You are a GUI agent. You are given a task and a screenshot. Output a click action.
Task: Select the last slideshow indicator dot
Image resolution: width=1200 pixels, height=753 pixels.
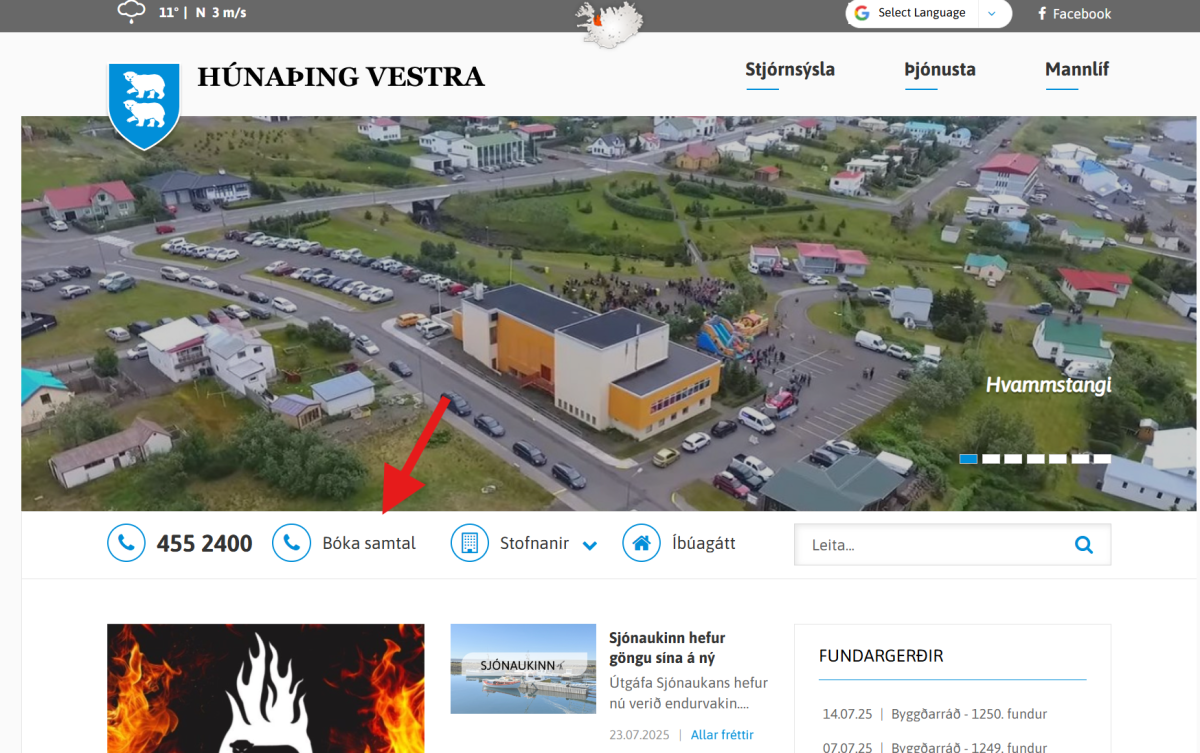[x=1102, y=459]
